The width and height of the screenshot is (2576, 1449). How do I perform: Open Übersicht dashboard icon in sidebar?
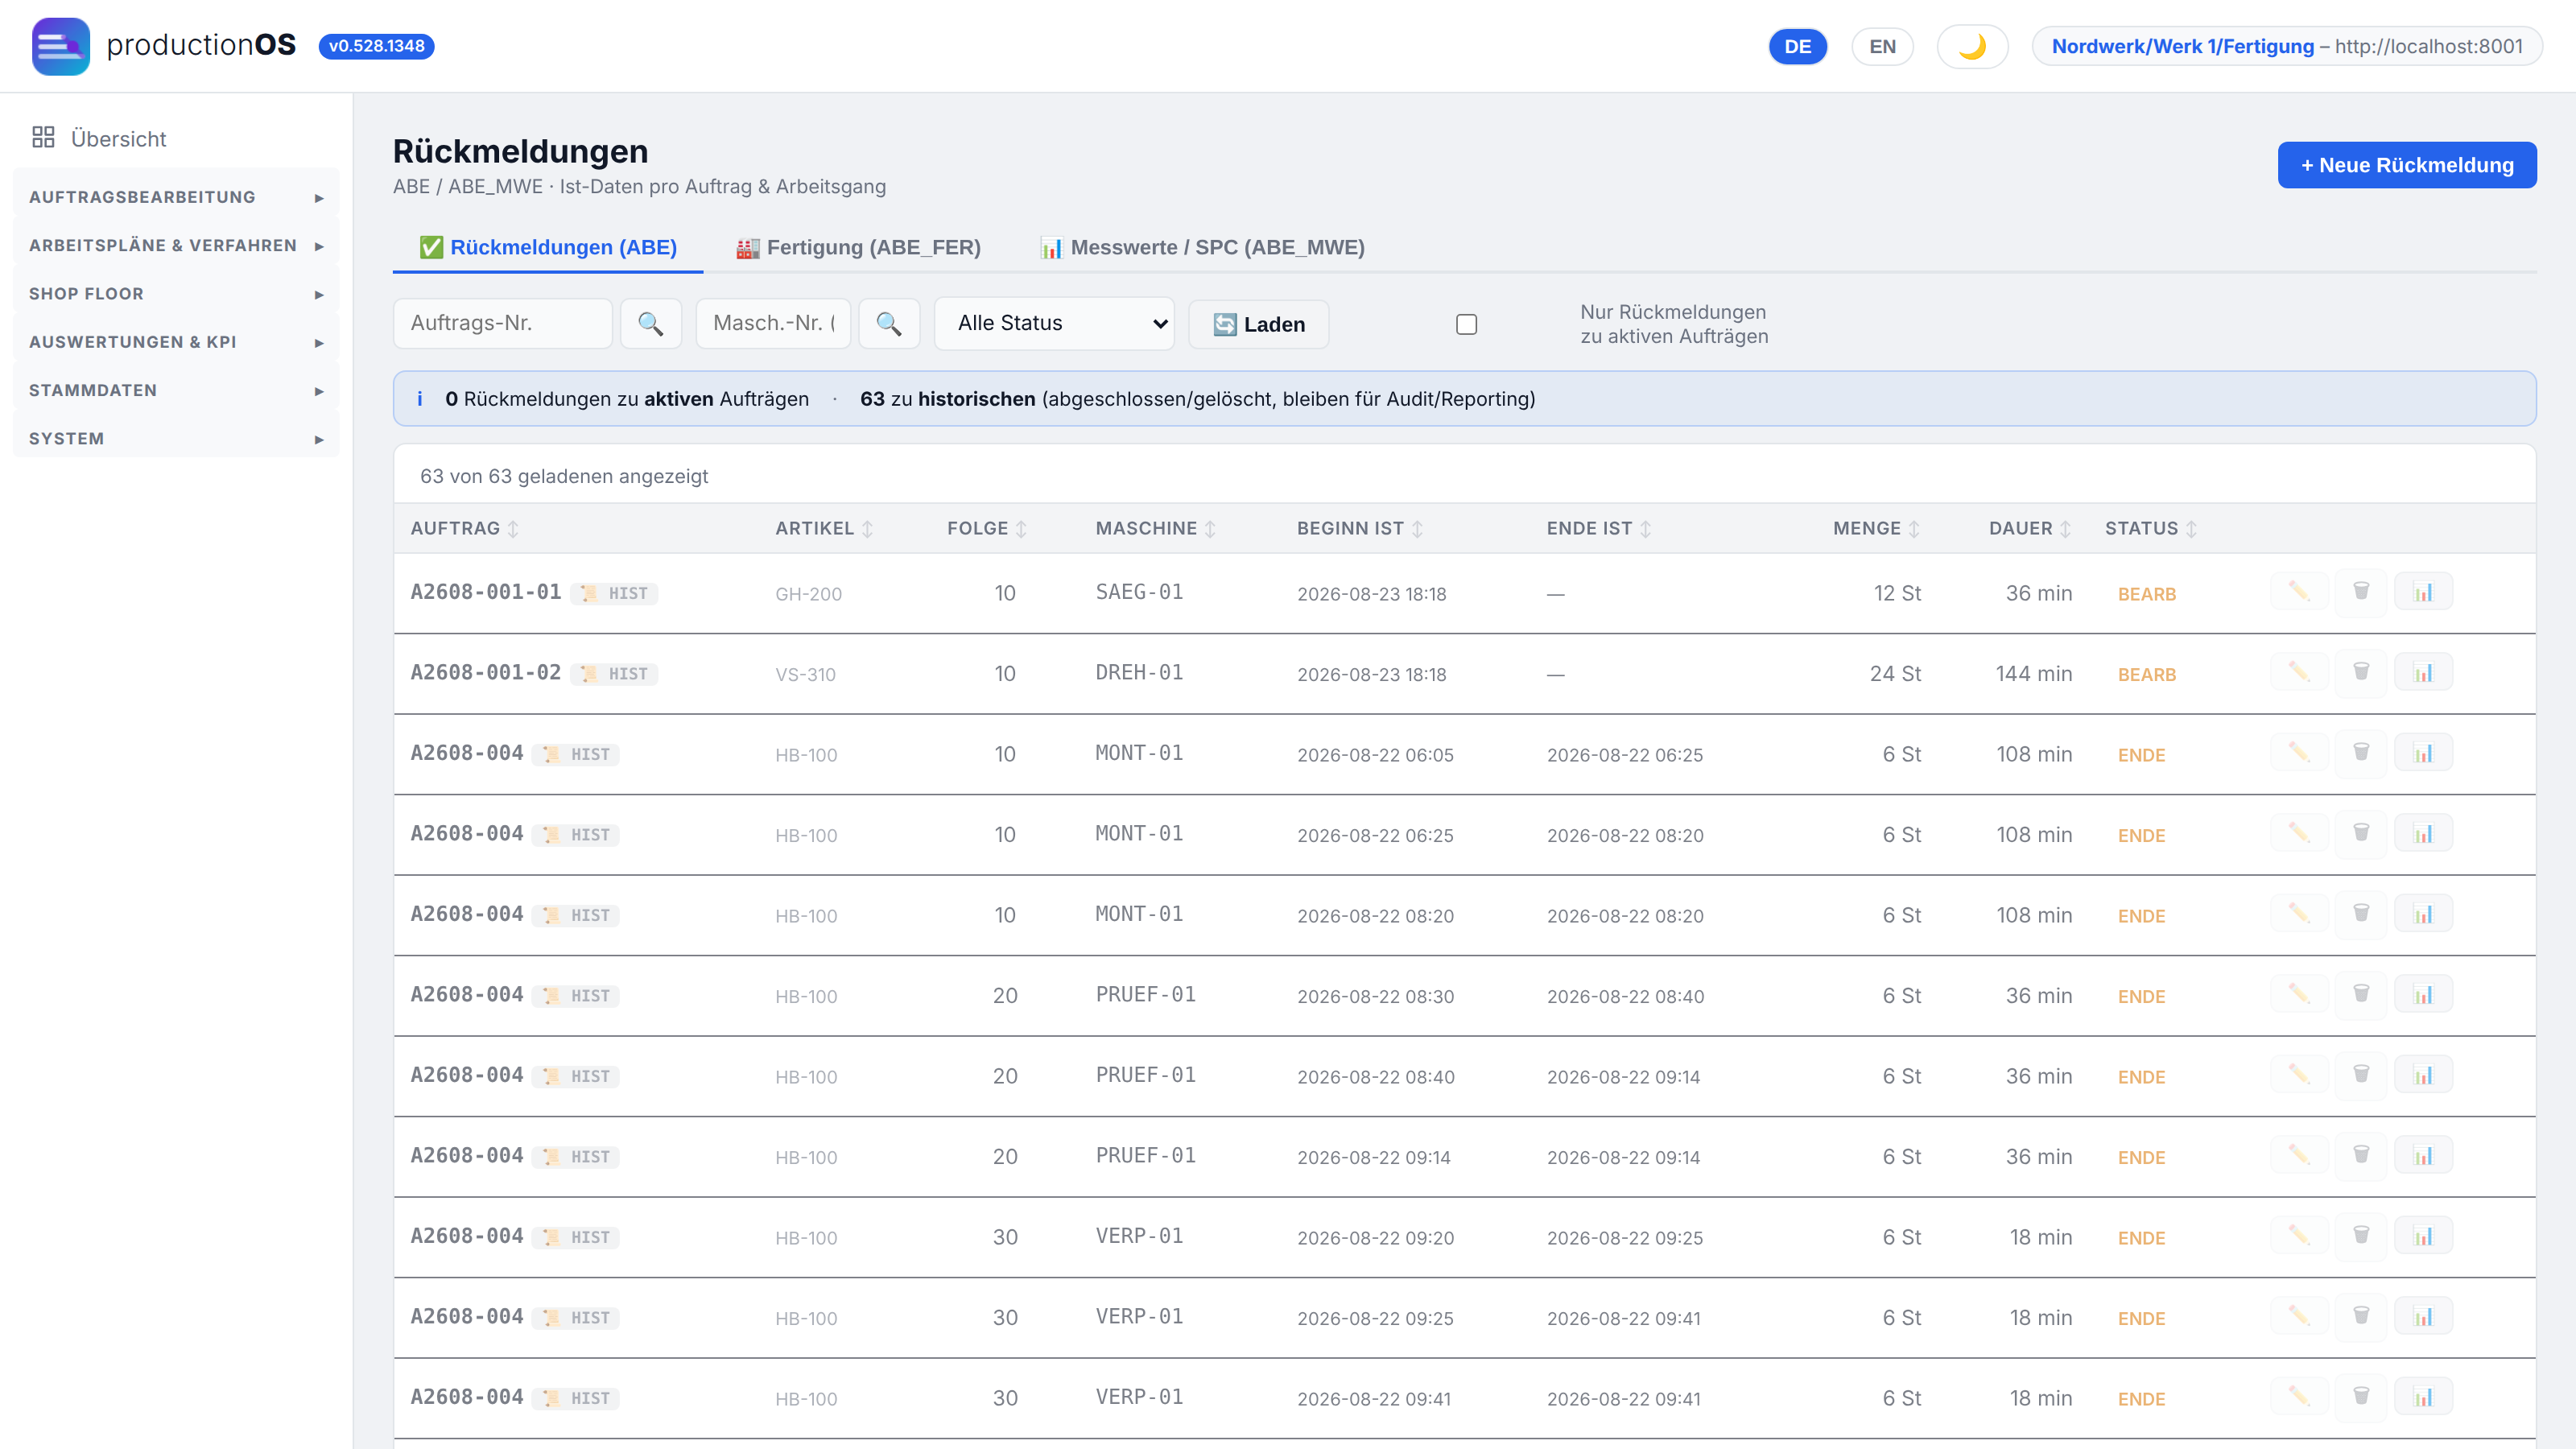[43, 138]
